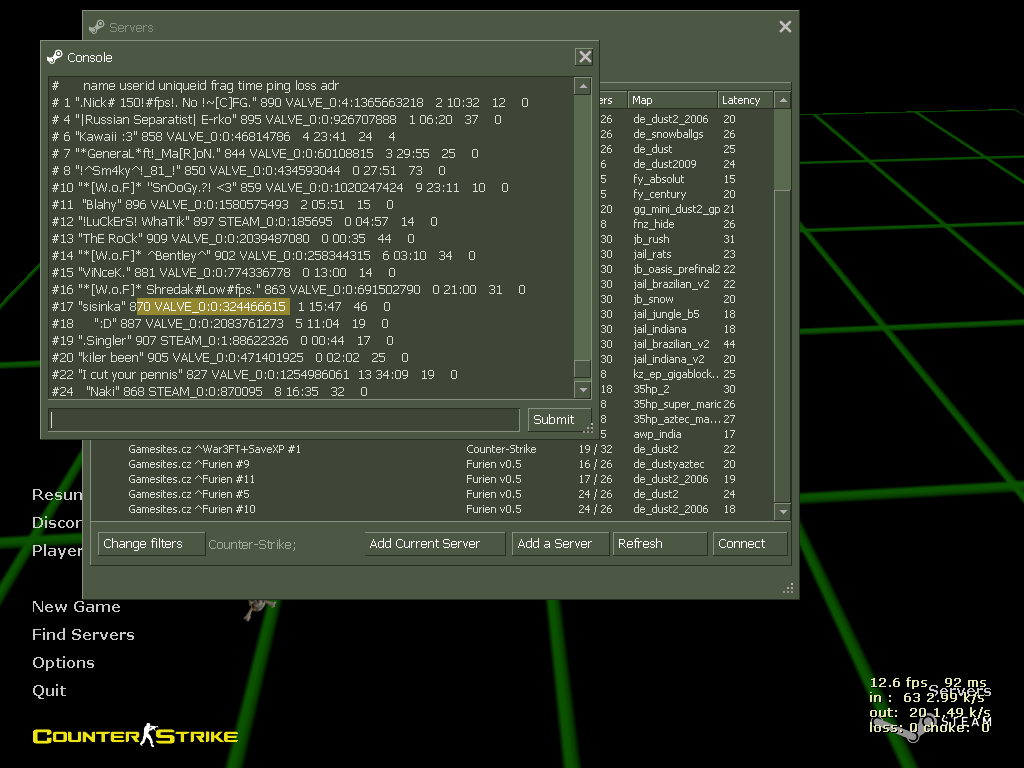Image resolution: width=1024 pixels, height=768 pixels.
Task: Quit the game from main menu
Action: pyautogui.click(x=49, y=691)
